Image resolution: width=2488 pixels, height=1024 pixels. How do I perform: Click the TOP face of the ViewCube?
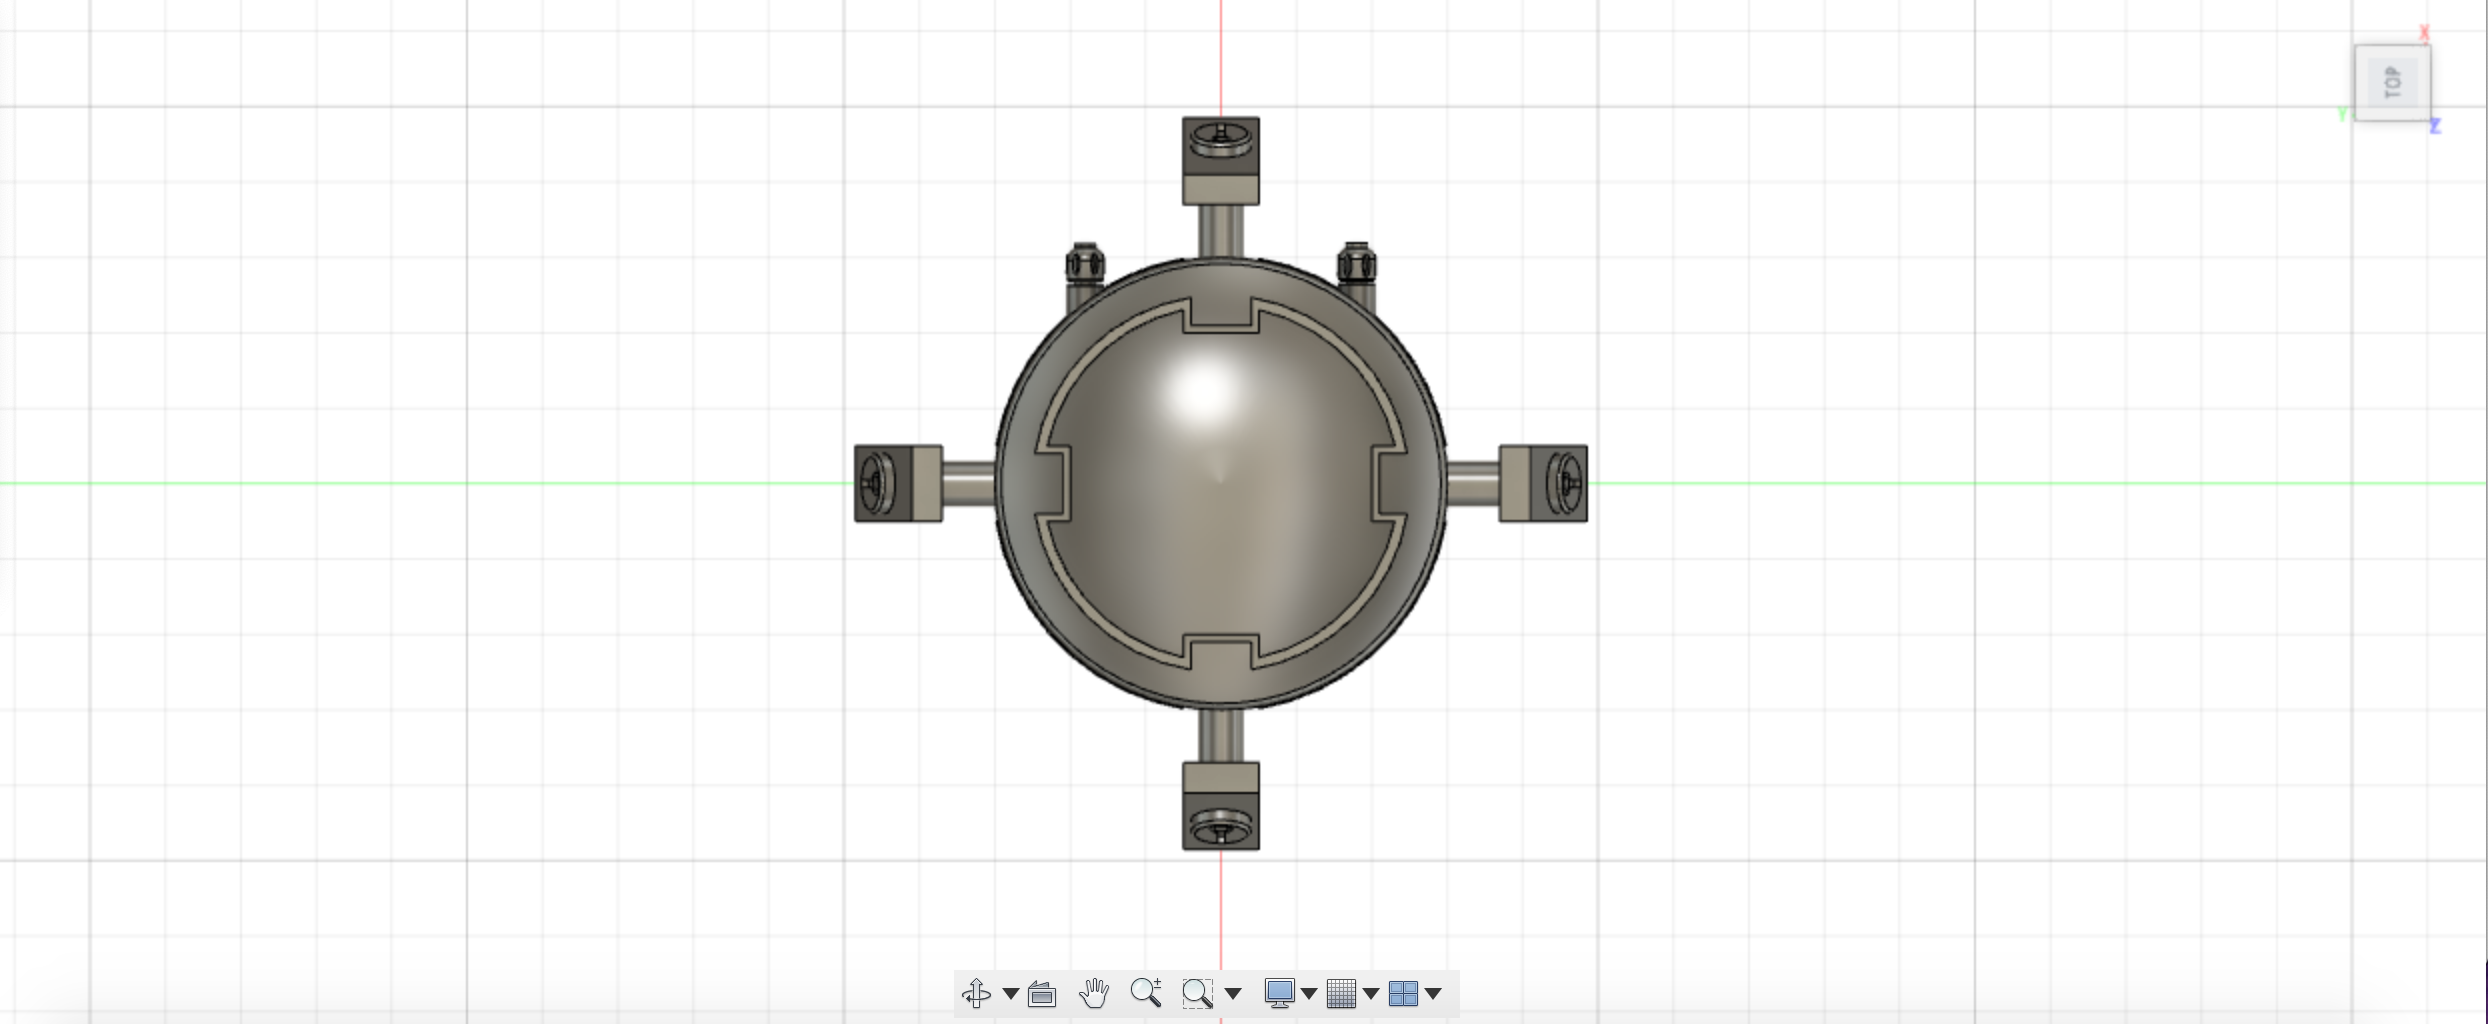click(2392, 83)
